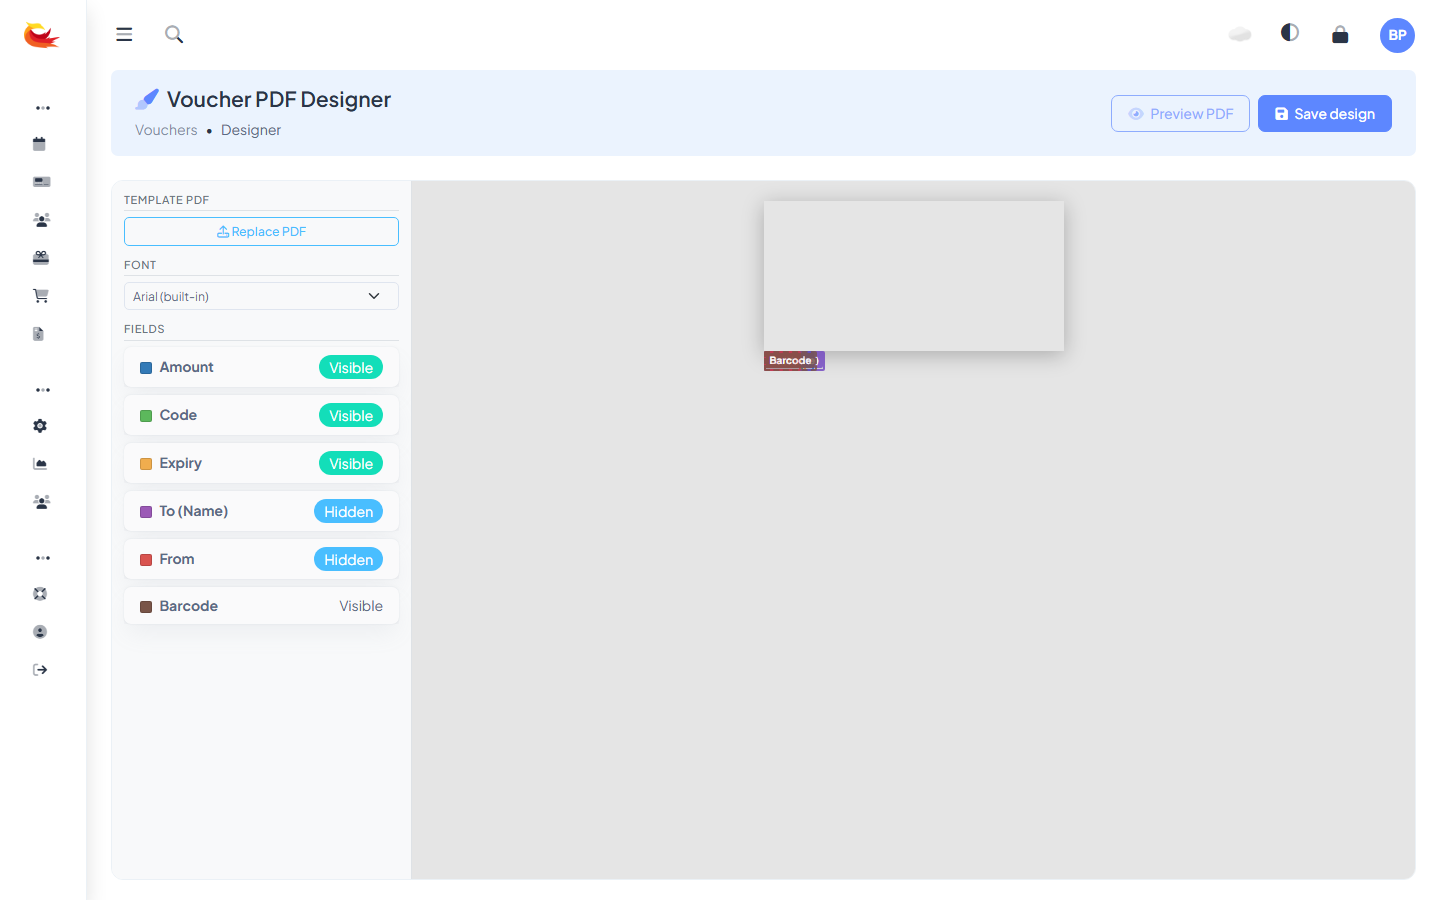
Task: Click the brown Barcode color swatch
Action: coord(146,607)
